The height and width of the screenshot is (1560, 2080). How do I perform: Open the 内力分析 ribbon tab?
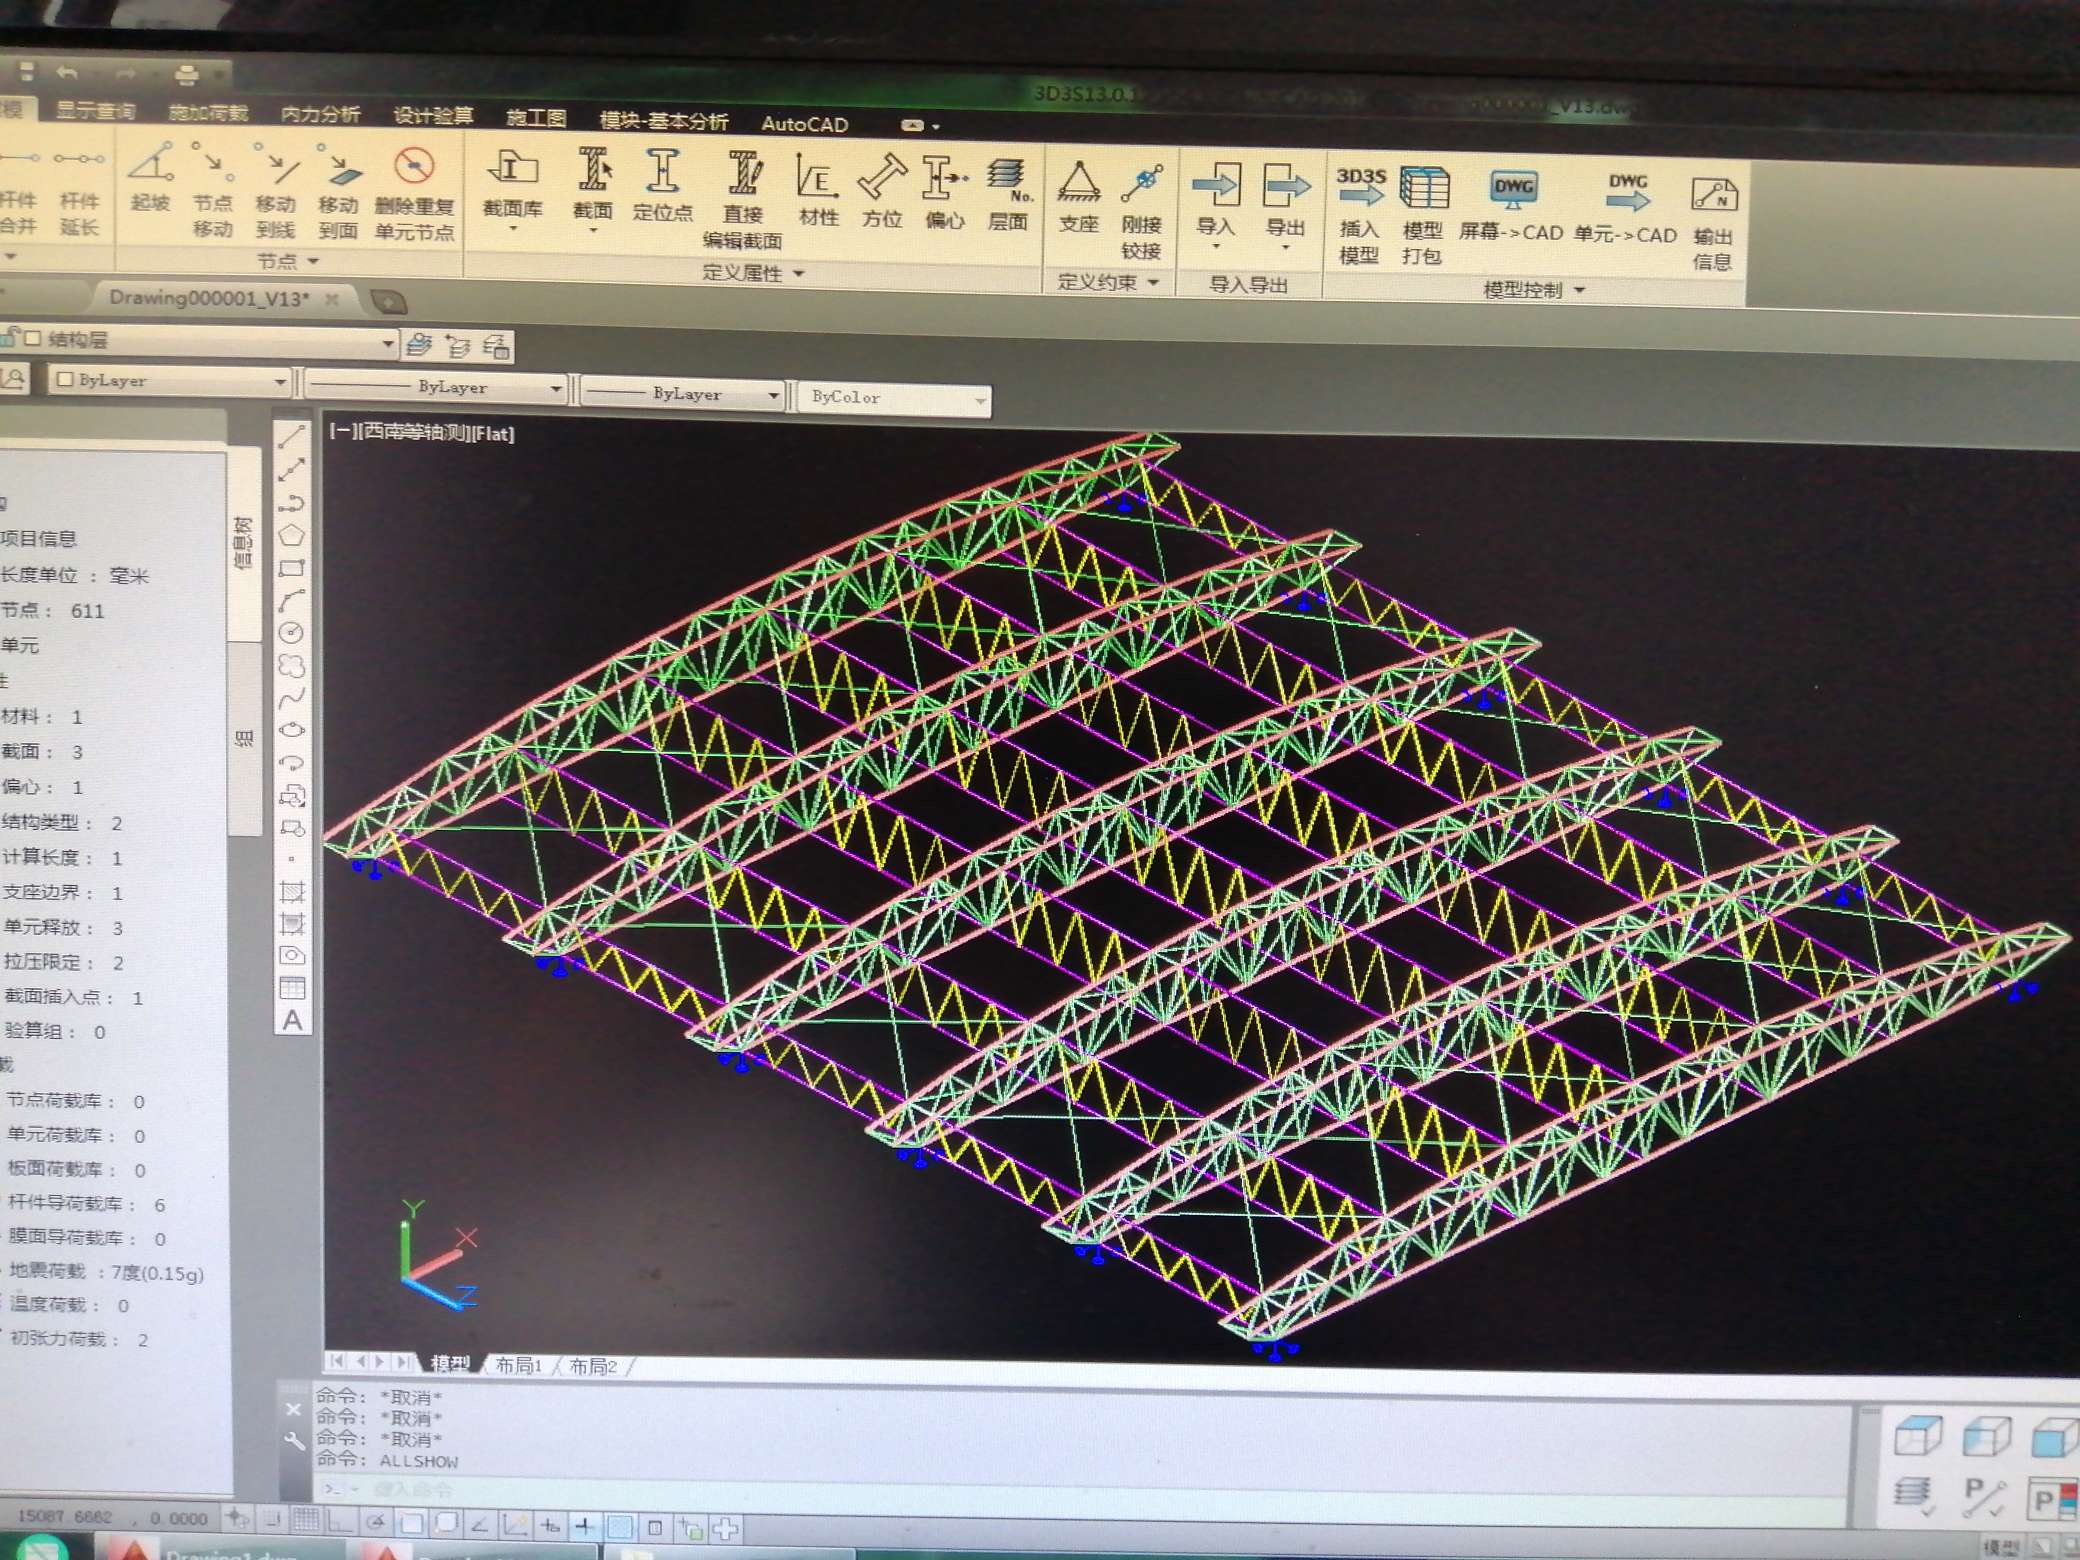coord(320,114)
